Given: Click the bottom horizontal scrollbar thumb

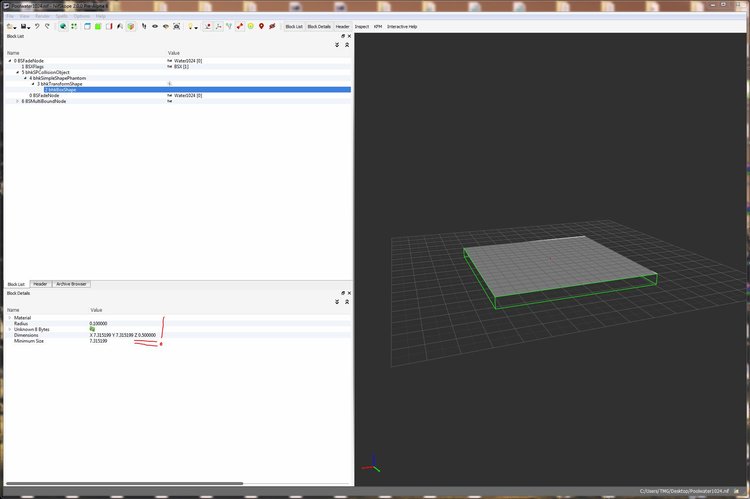Looking at the screenshot, I should (x=124, y=483).
